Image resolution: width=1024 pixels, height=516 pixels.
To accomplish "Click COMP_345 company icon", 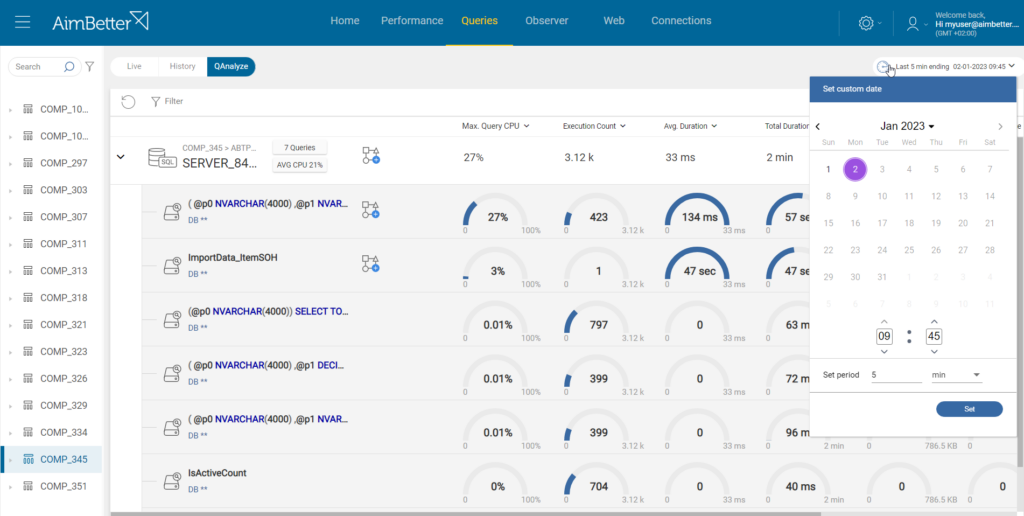I will coord(28,459).
